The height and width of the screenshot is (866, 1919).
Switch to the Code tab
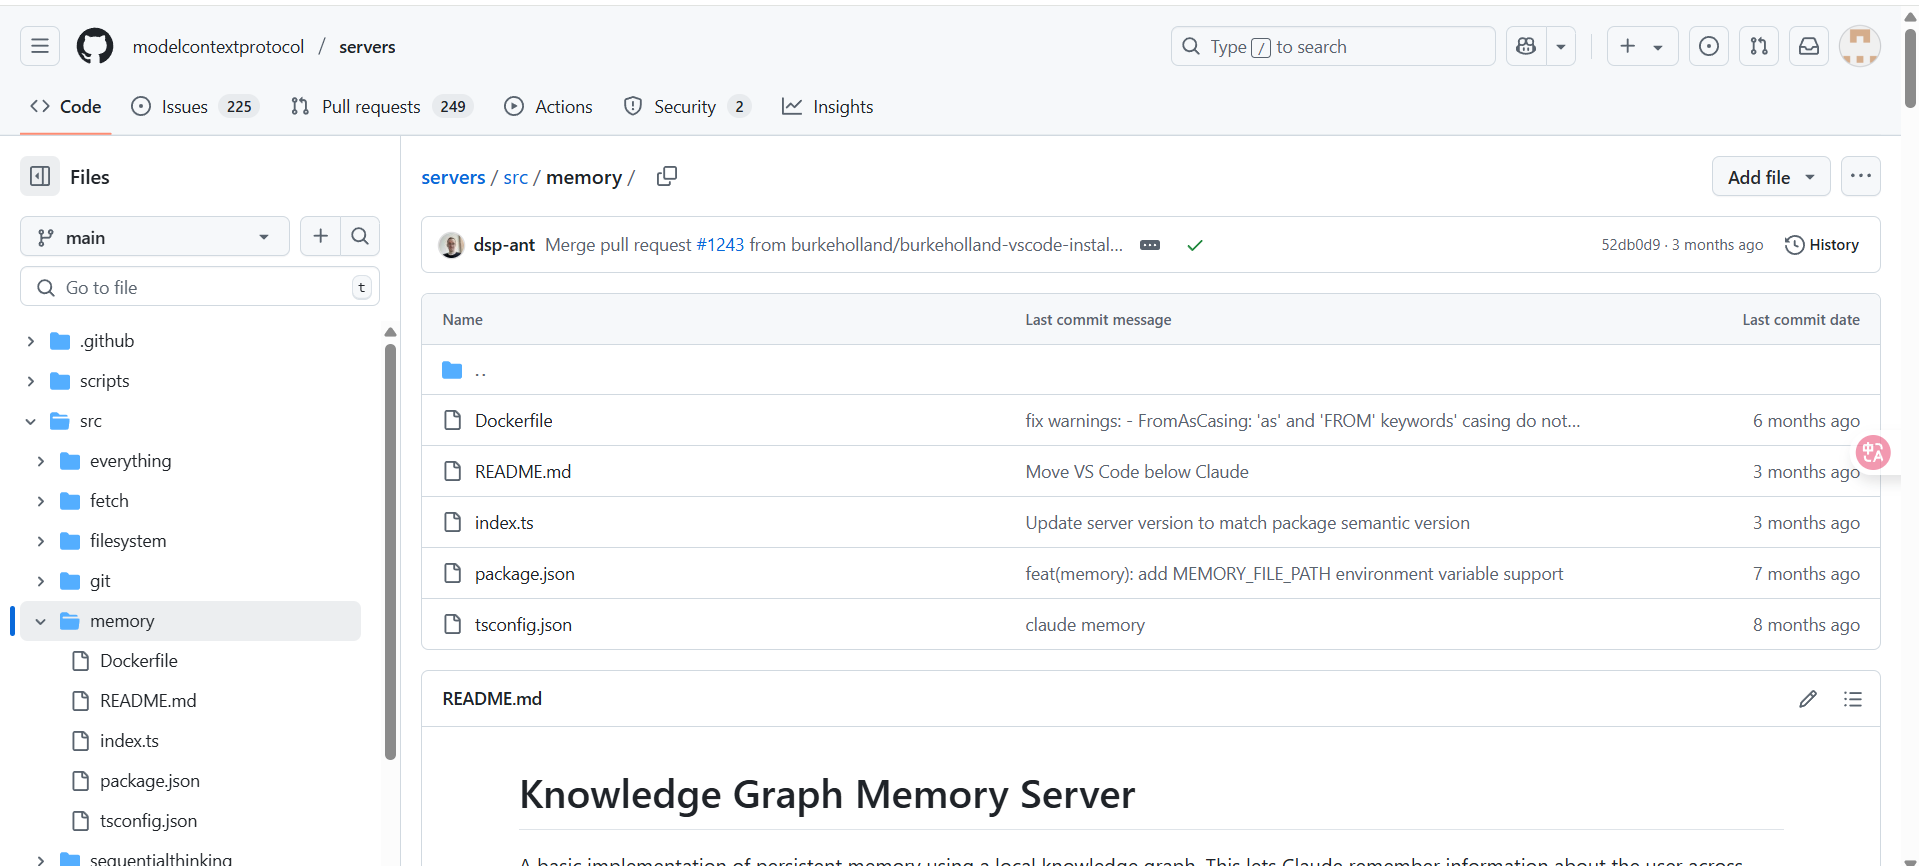pos(66,106)
